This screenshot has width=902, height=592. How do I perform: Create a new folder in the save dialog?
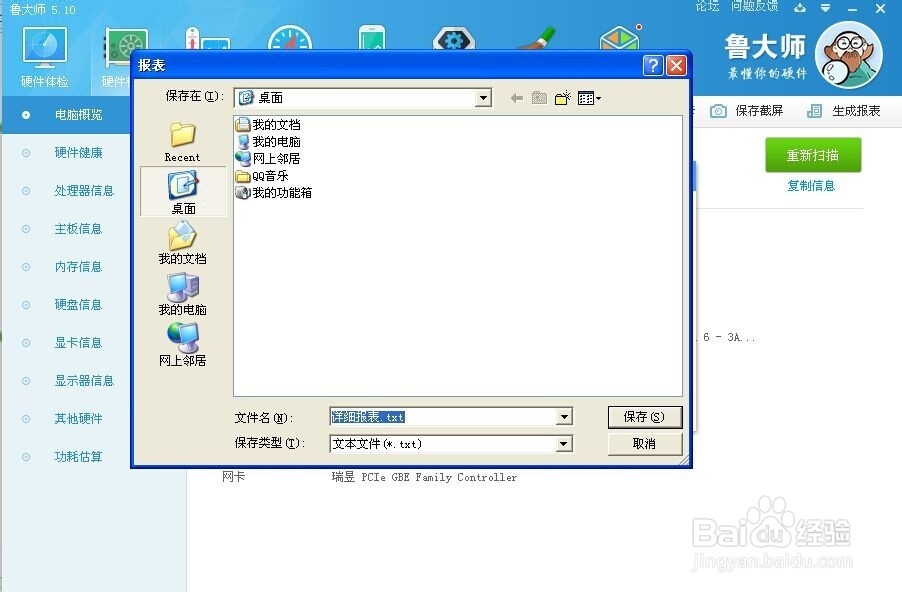(x=561, y=97)
